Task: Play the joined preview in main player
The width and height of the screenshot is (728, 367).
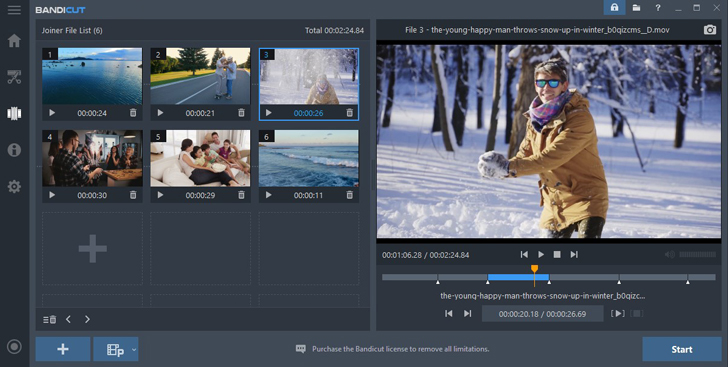Action: tap(540, 254)
